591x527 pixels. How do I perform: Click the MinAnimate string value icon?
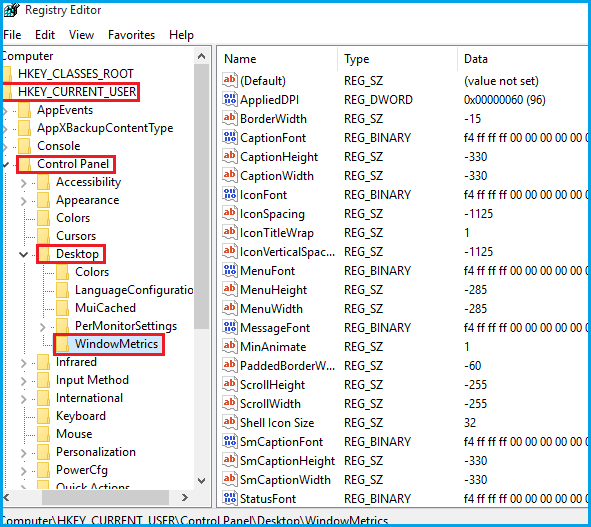(230, 346)
